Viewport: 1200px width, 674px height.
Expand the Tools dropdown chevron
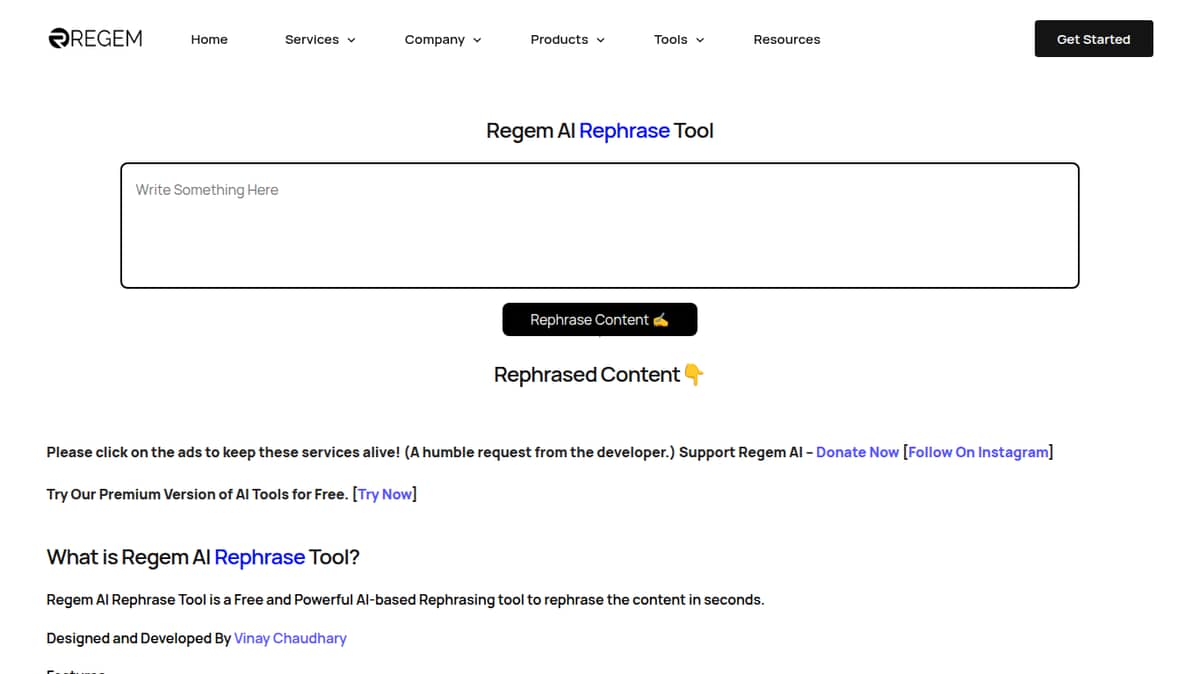tap(700, 40)
